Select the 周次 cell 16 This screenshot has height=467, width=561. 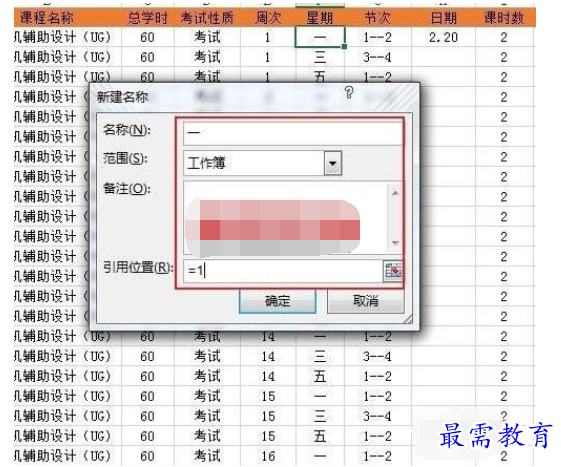268,456
